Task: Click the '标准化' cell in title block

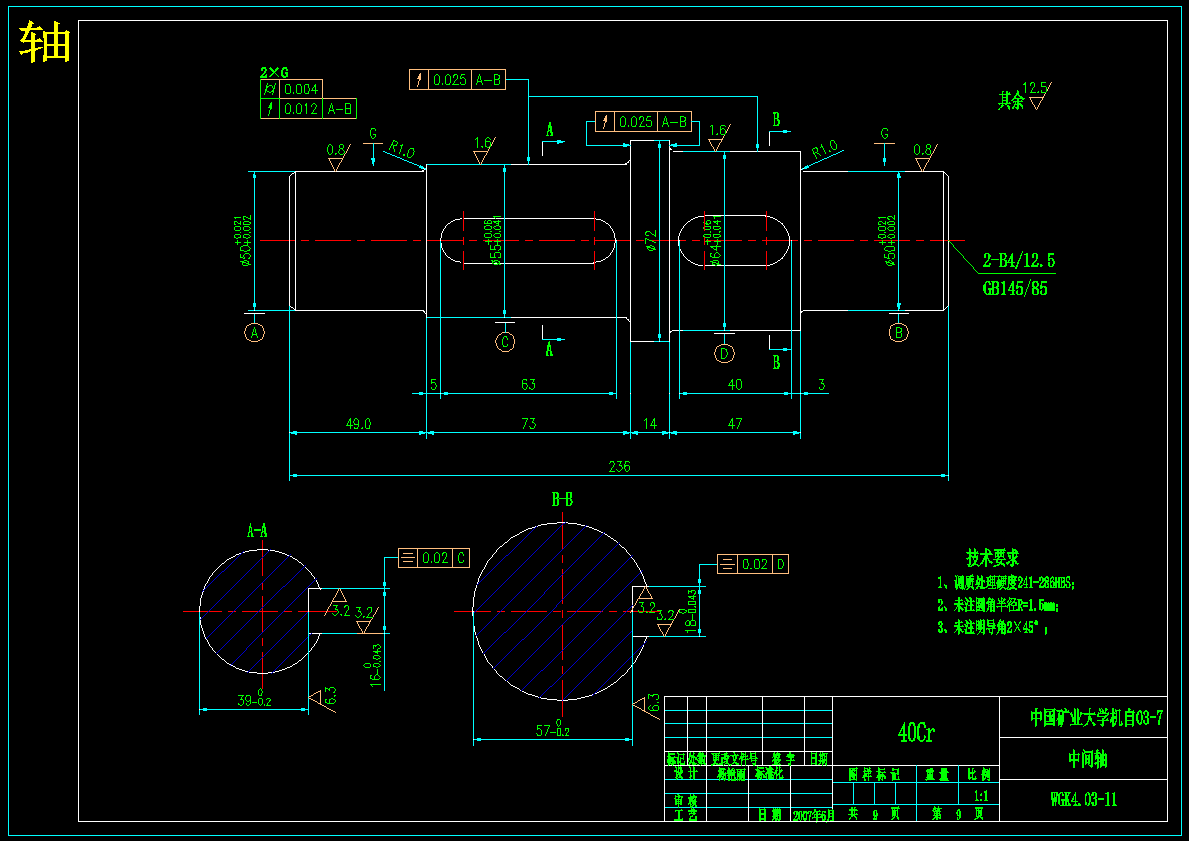Action: [x=769, y=773]
